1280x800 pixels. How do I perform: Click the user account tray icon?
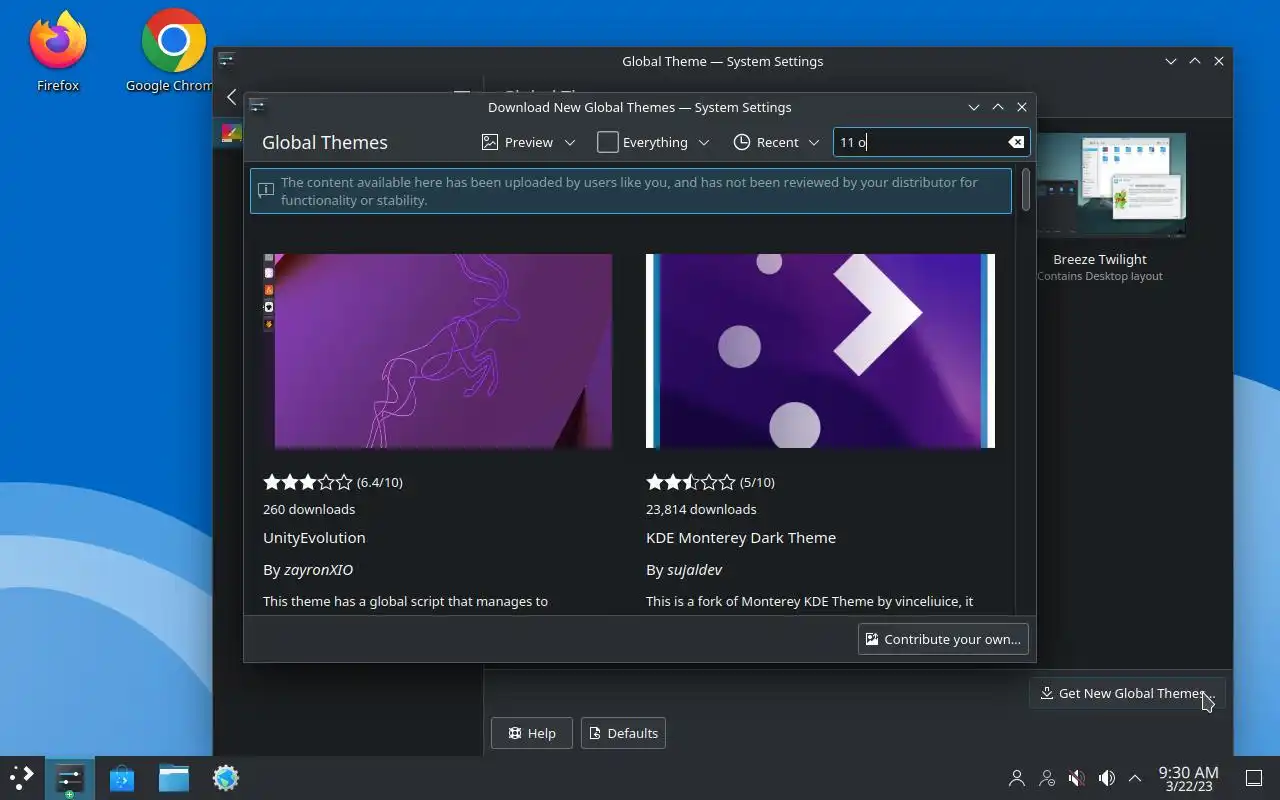pyautogui.click(x=1017, y=777)
